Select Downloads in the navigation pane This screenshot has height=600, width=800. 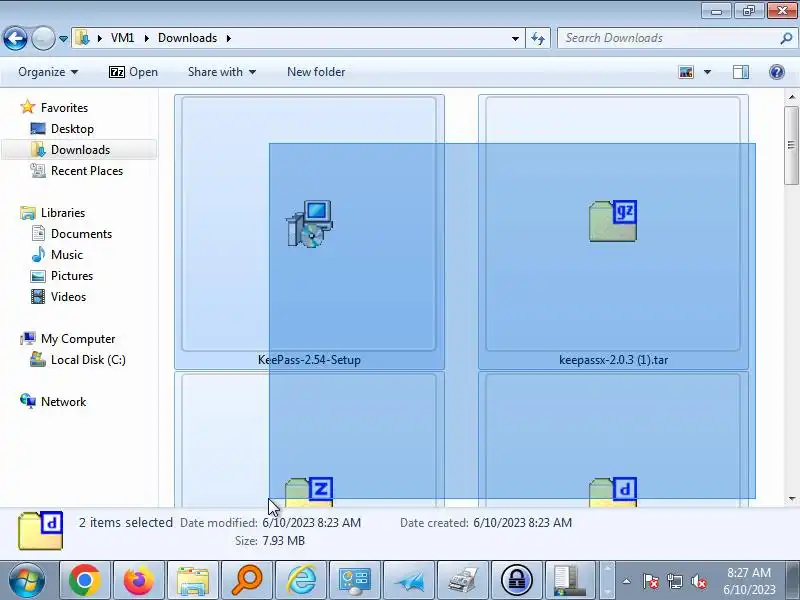point(80,149)
